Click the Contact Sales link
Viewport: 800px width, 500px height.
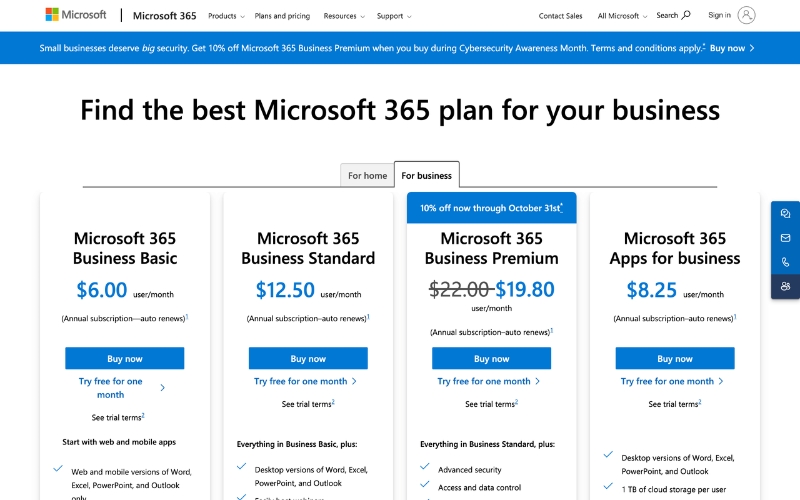pyautogui.click(x=560, y=16)
